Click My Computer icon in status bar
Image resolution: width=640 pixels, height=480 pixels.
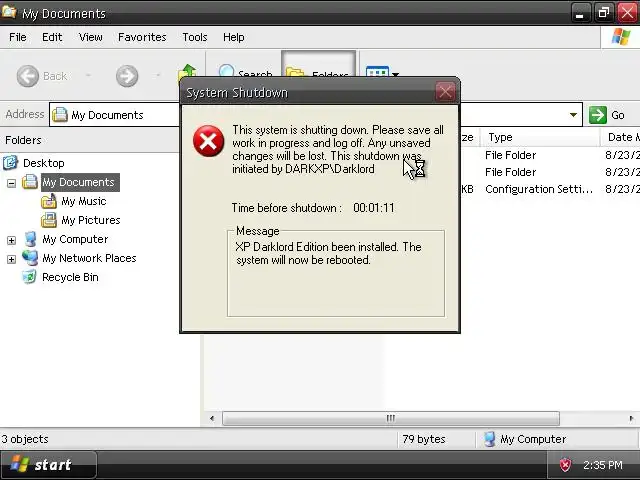489,439
